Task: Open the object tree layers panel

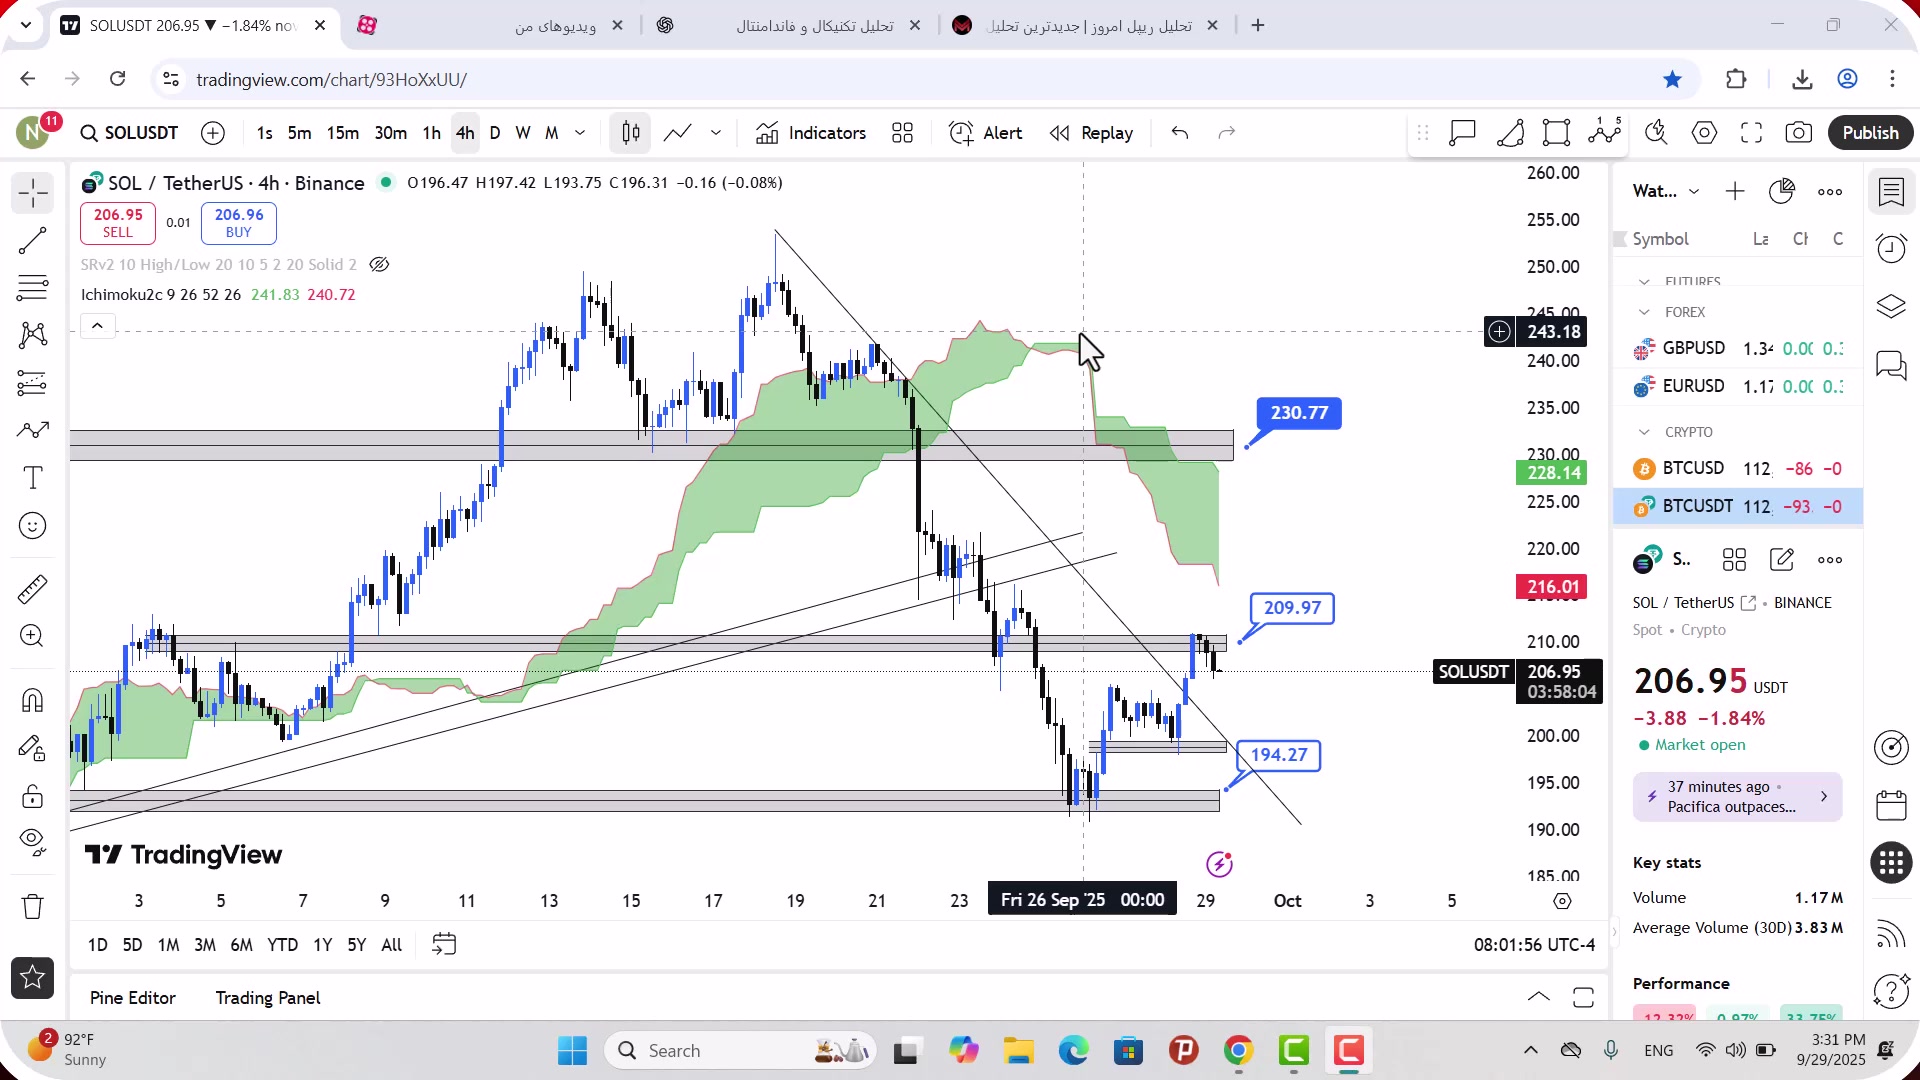Action: pos(1891,306)
